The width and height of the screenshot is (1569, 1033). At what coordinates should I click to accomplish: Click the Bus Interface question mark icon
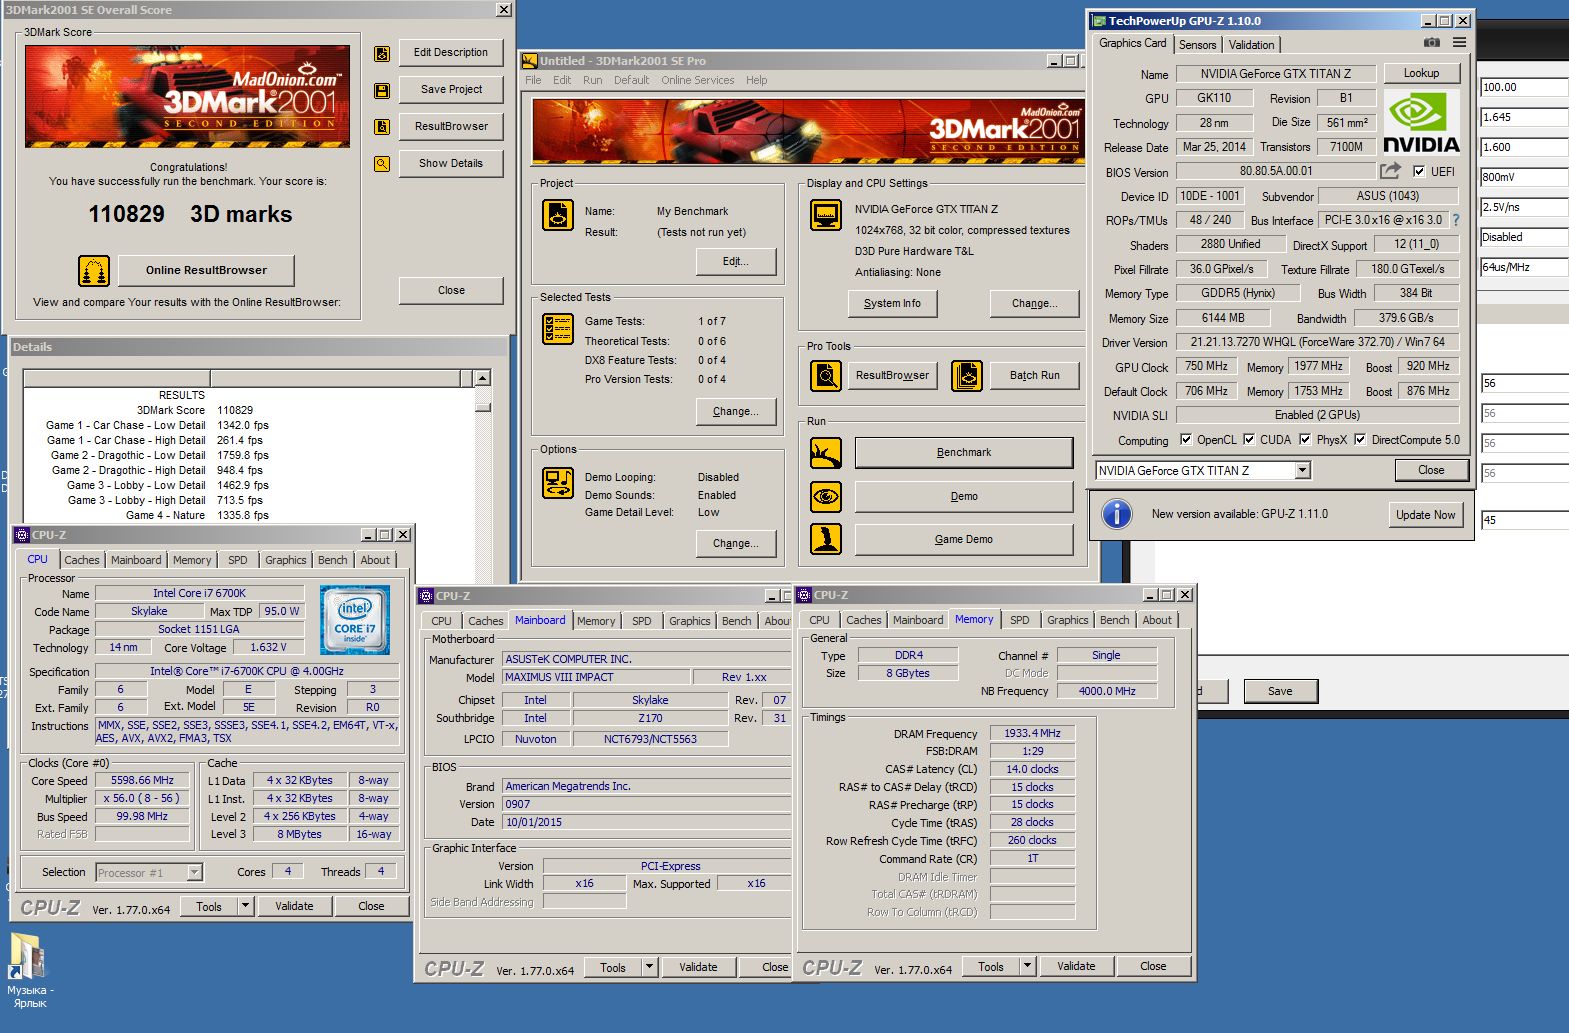(1456, 220)
